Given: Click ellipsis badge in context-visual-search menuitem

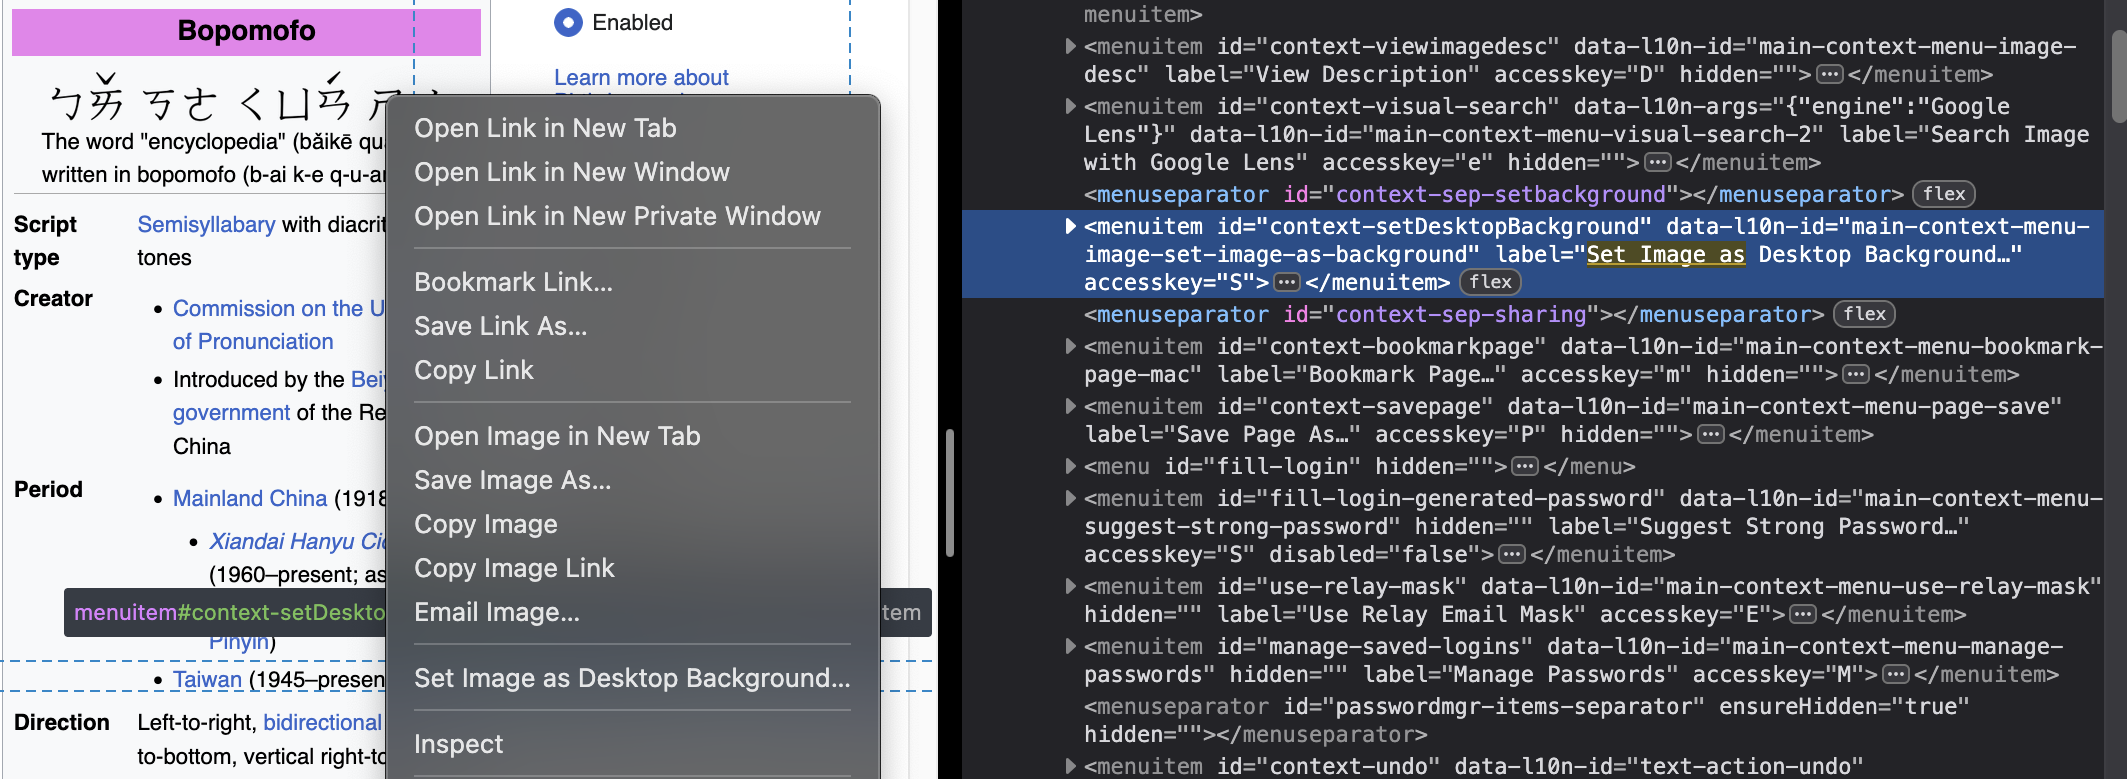Looking at the screenshot, I should pyautogui.click(x=1657, y=163).
